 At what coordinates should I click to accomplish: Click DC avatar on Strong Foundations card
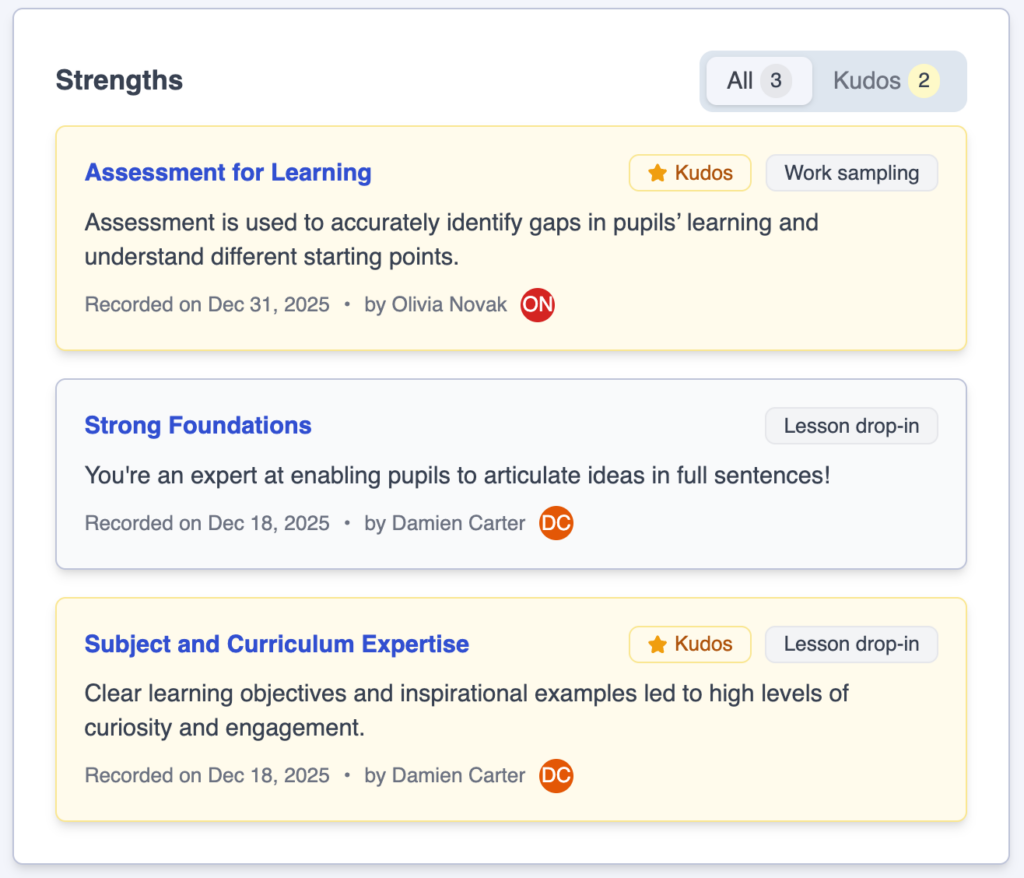tap(556, 523)
